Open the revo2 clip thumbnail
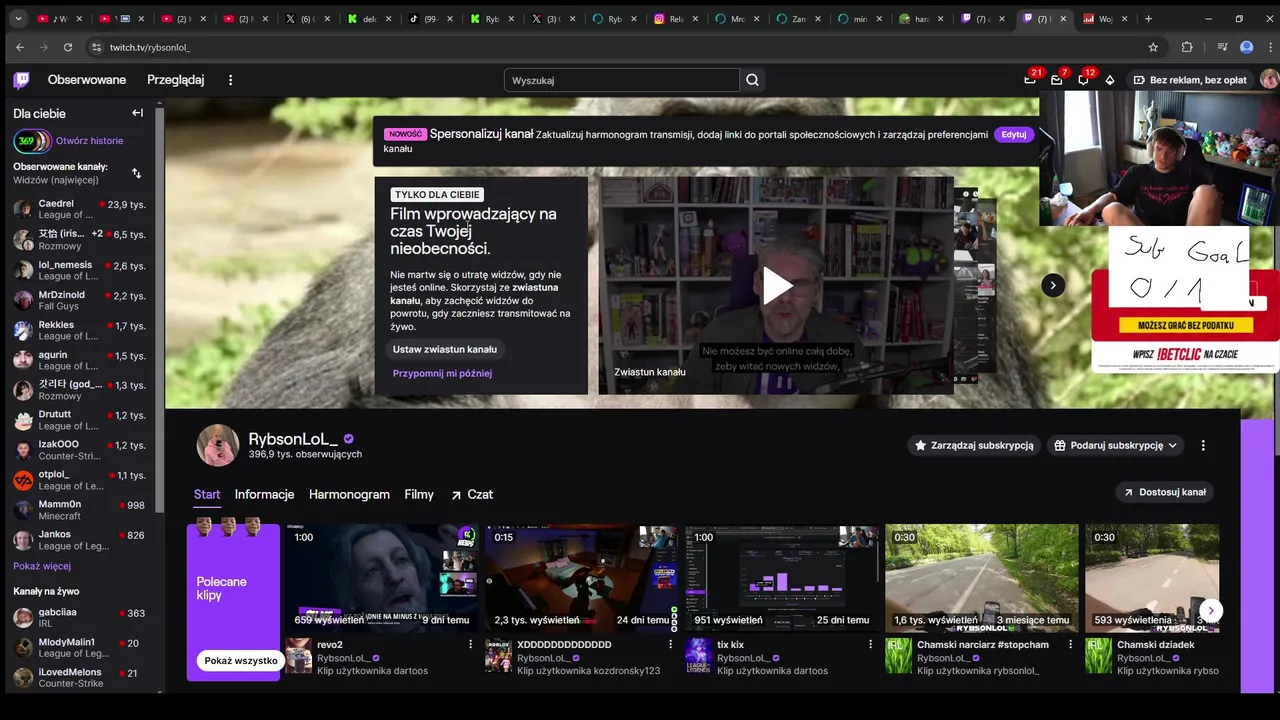Screen dimensions: 1280x720 (x=382, y=578)
